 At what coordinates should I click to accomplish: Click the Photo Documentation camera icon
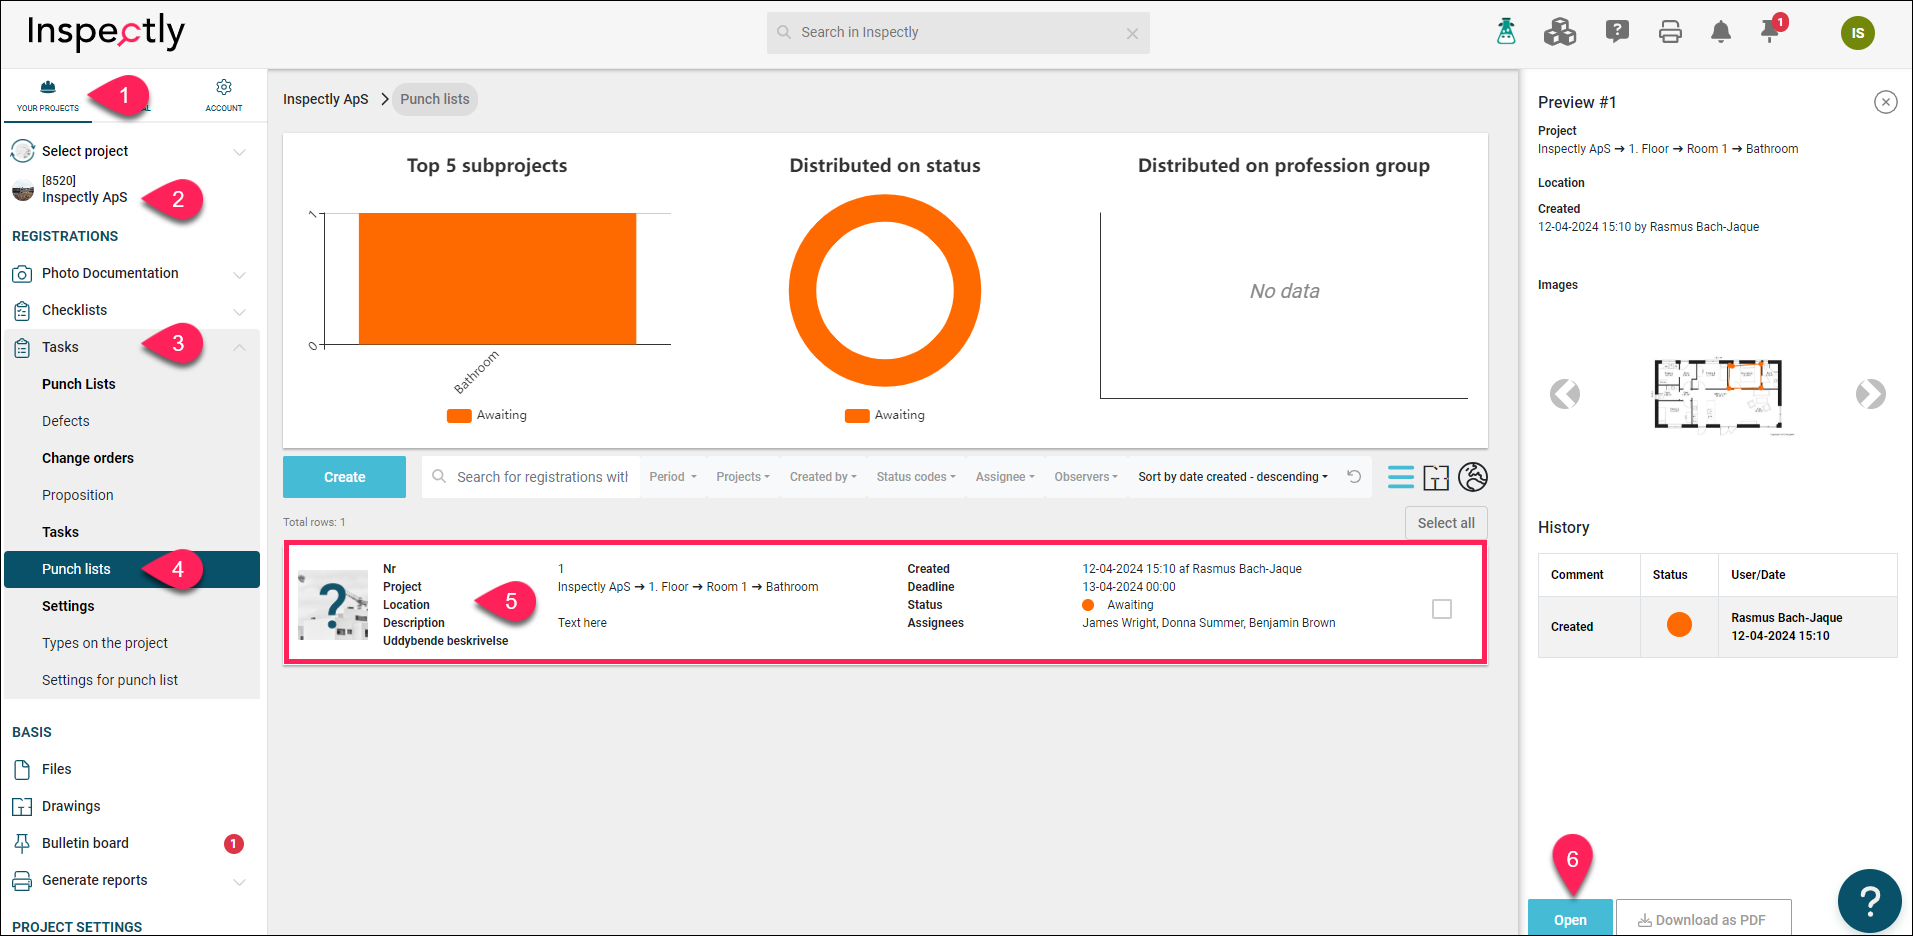(22, 274)
